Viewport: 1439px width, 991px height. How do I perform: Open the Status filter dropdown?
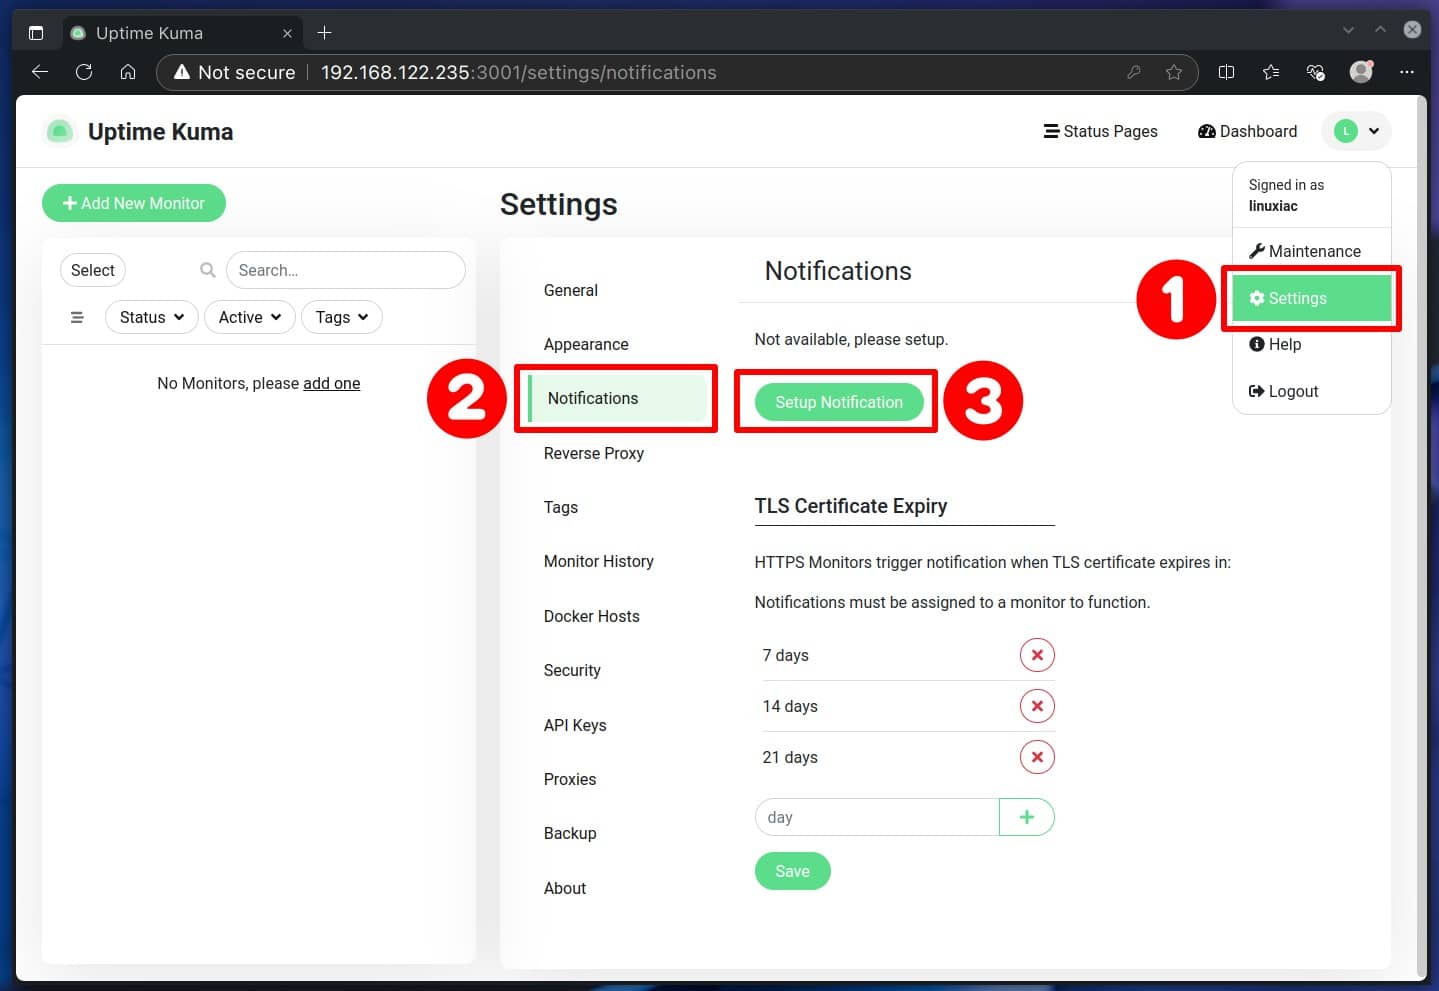[150, 317]
